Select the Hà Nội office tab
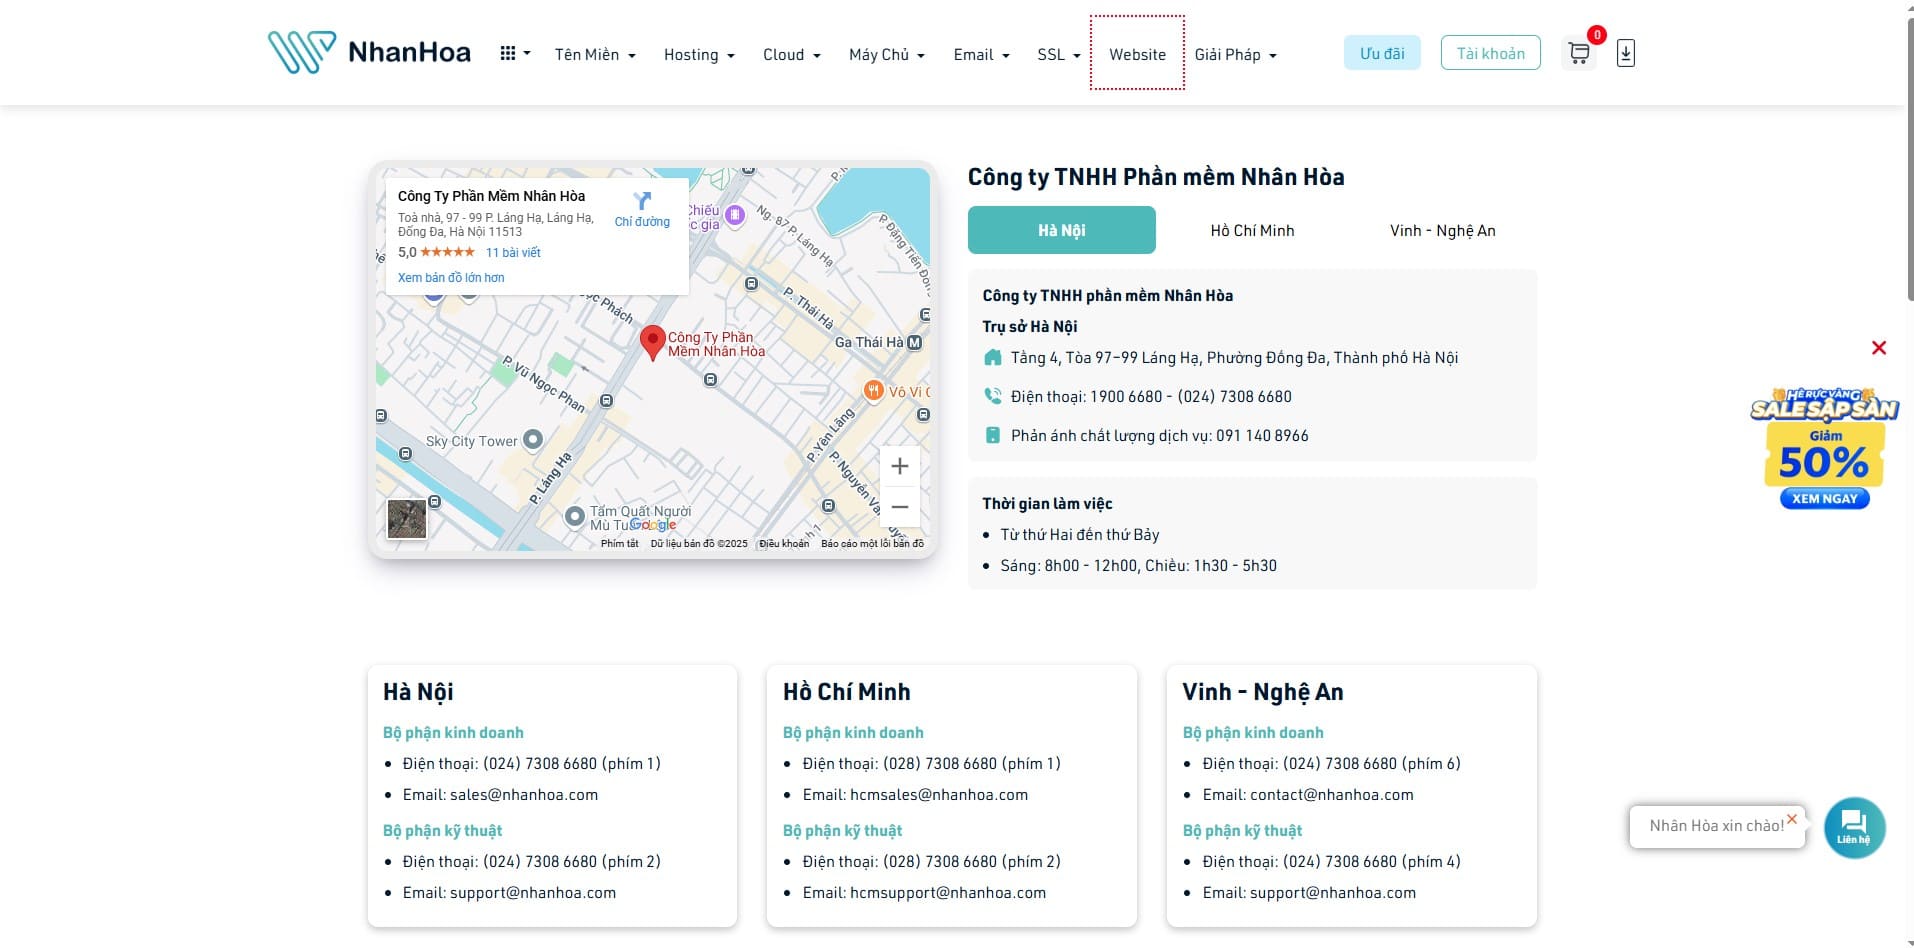 (1061, 230)
